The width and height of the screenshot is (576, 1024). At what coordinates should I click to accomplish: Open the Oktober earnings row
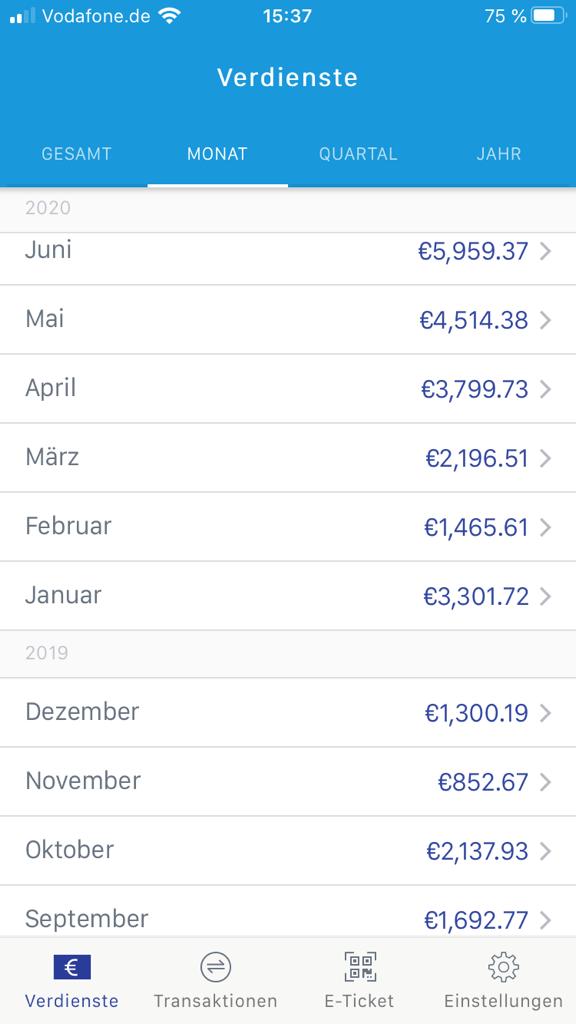[x=288, y=850]
